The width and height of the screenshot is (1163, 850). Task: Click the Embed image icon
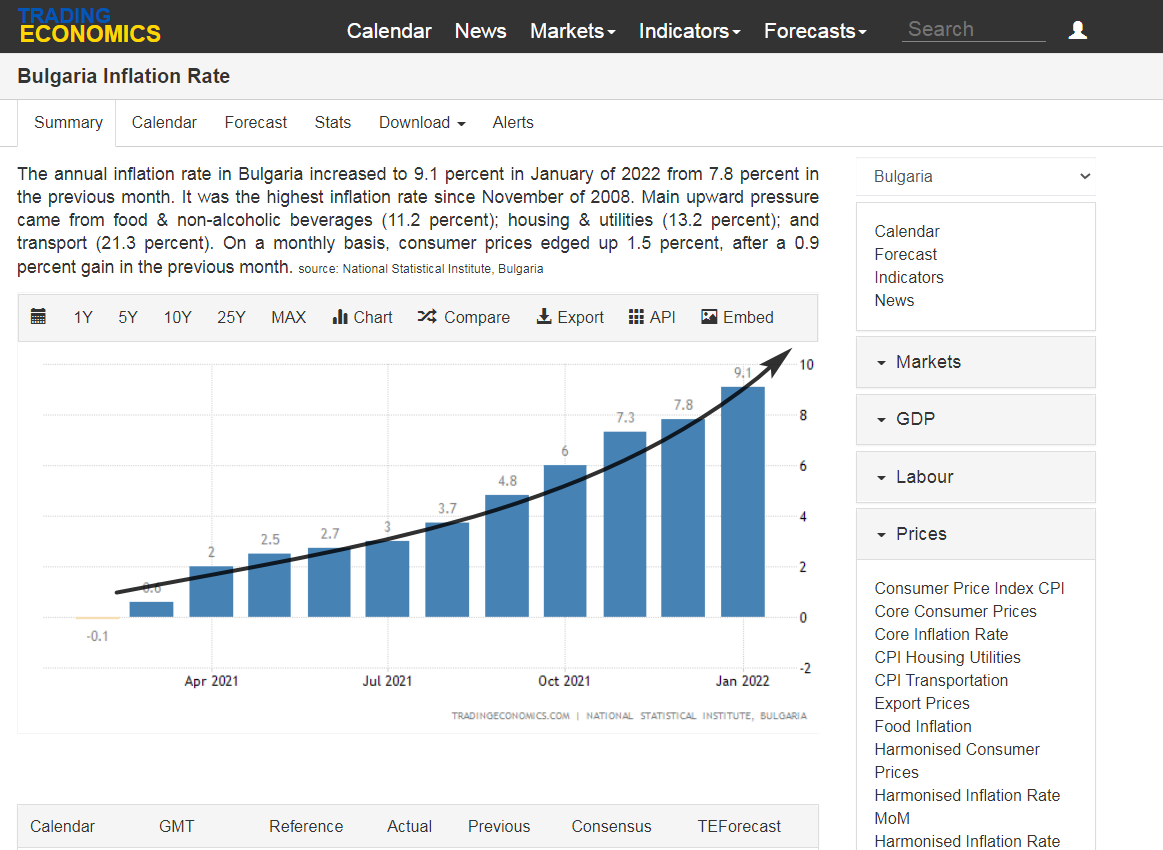click(709, 317)
